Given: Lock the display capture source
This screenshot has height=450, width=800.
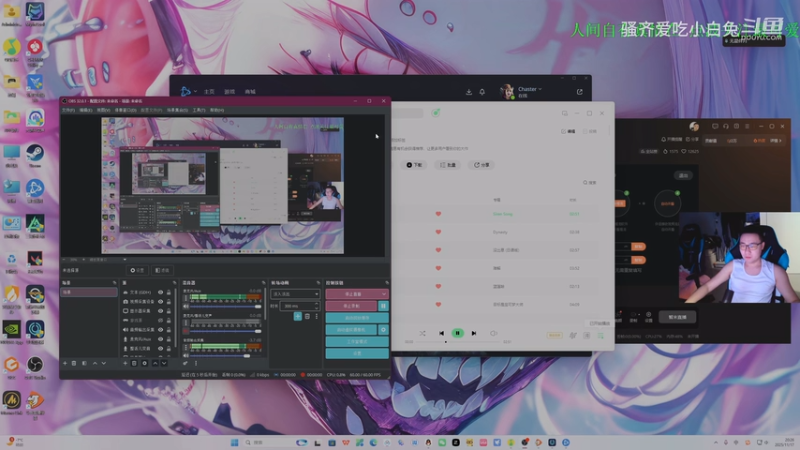Looking at the screenshot, I should pos(168,311).
